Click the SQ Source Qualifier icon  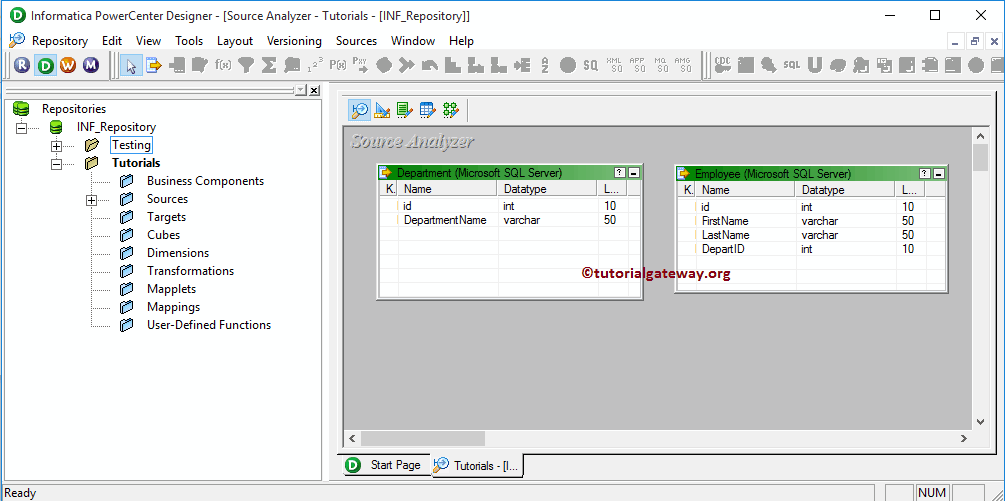click(590, 65)
